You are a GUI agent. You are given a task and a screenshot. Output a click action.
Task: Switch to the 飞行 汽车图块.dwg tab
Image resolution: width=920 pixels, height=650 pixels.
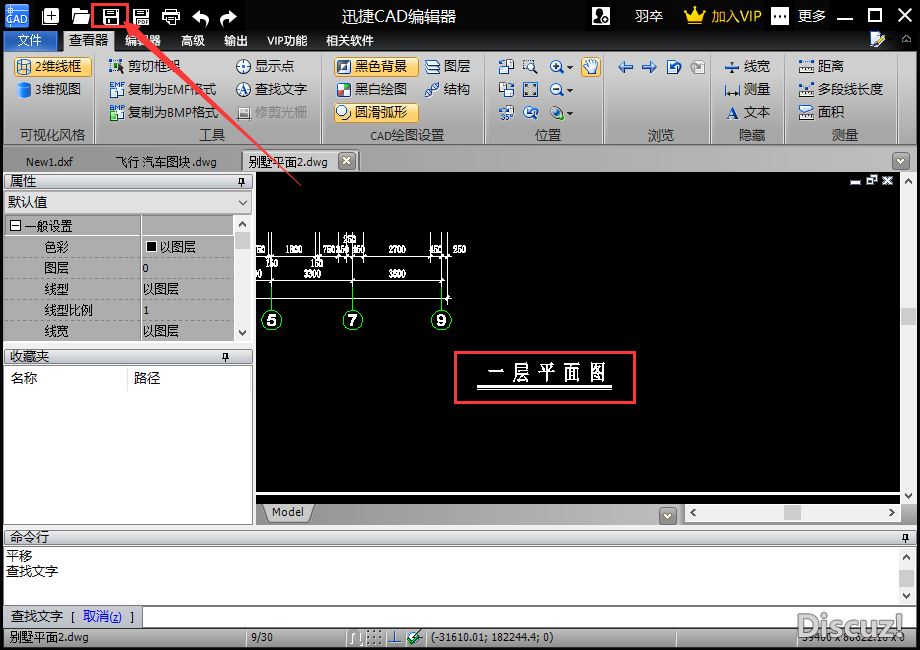click(x=165, y=161)
